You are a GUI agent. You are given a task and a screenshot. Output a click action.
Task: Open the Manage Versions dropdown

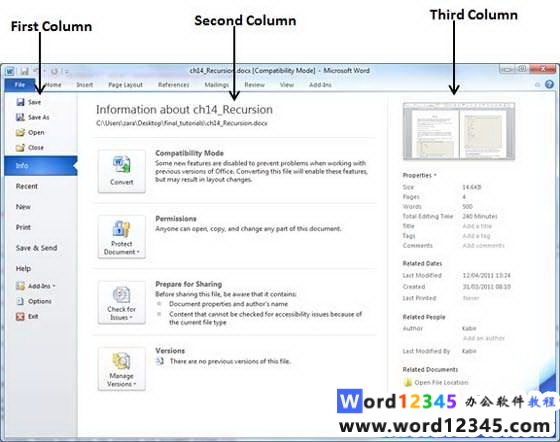122,368
